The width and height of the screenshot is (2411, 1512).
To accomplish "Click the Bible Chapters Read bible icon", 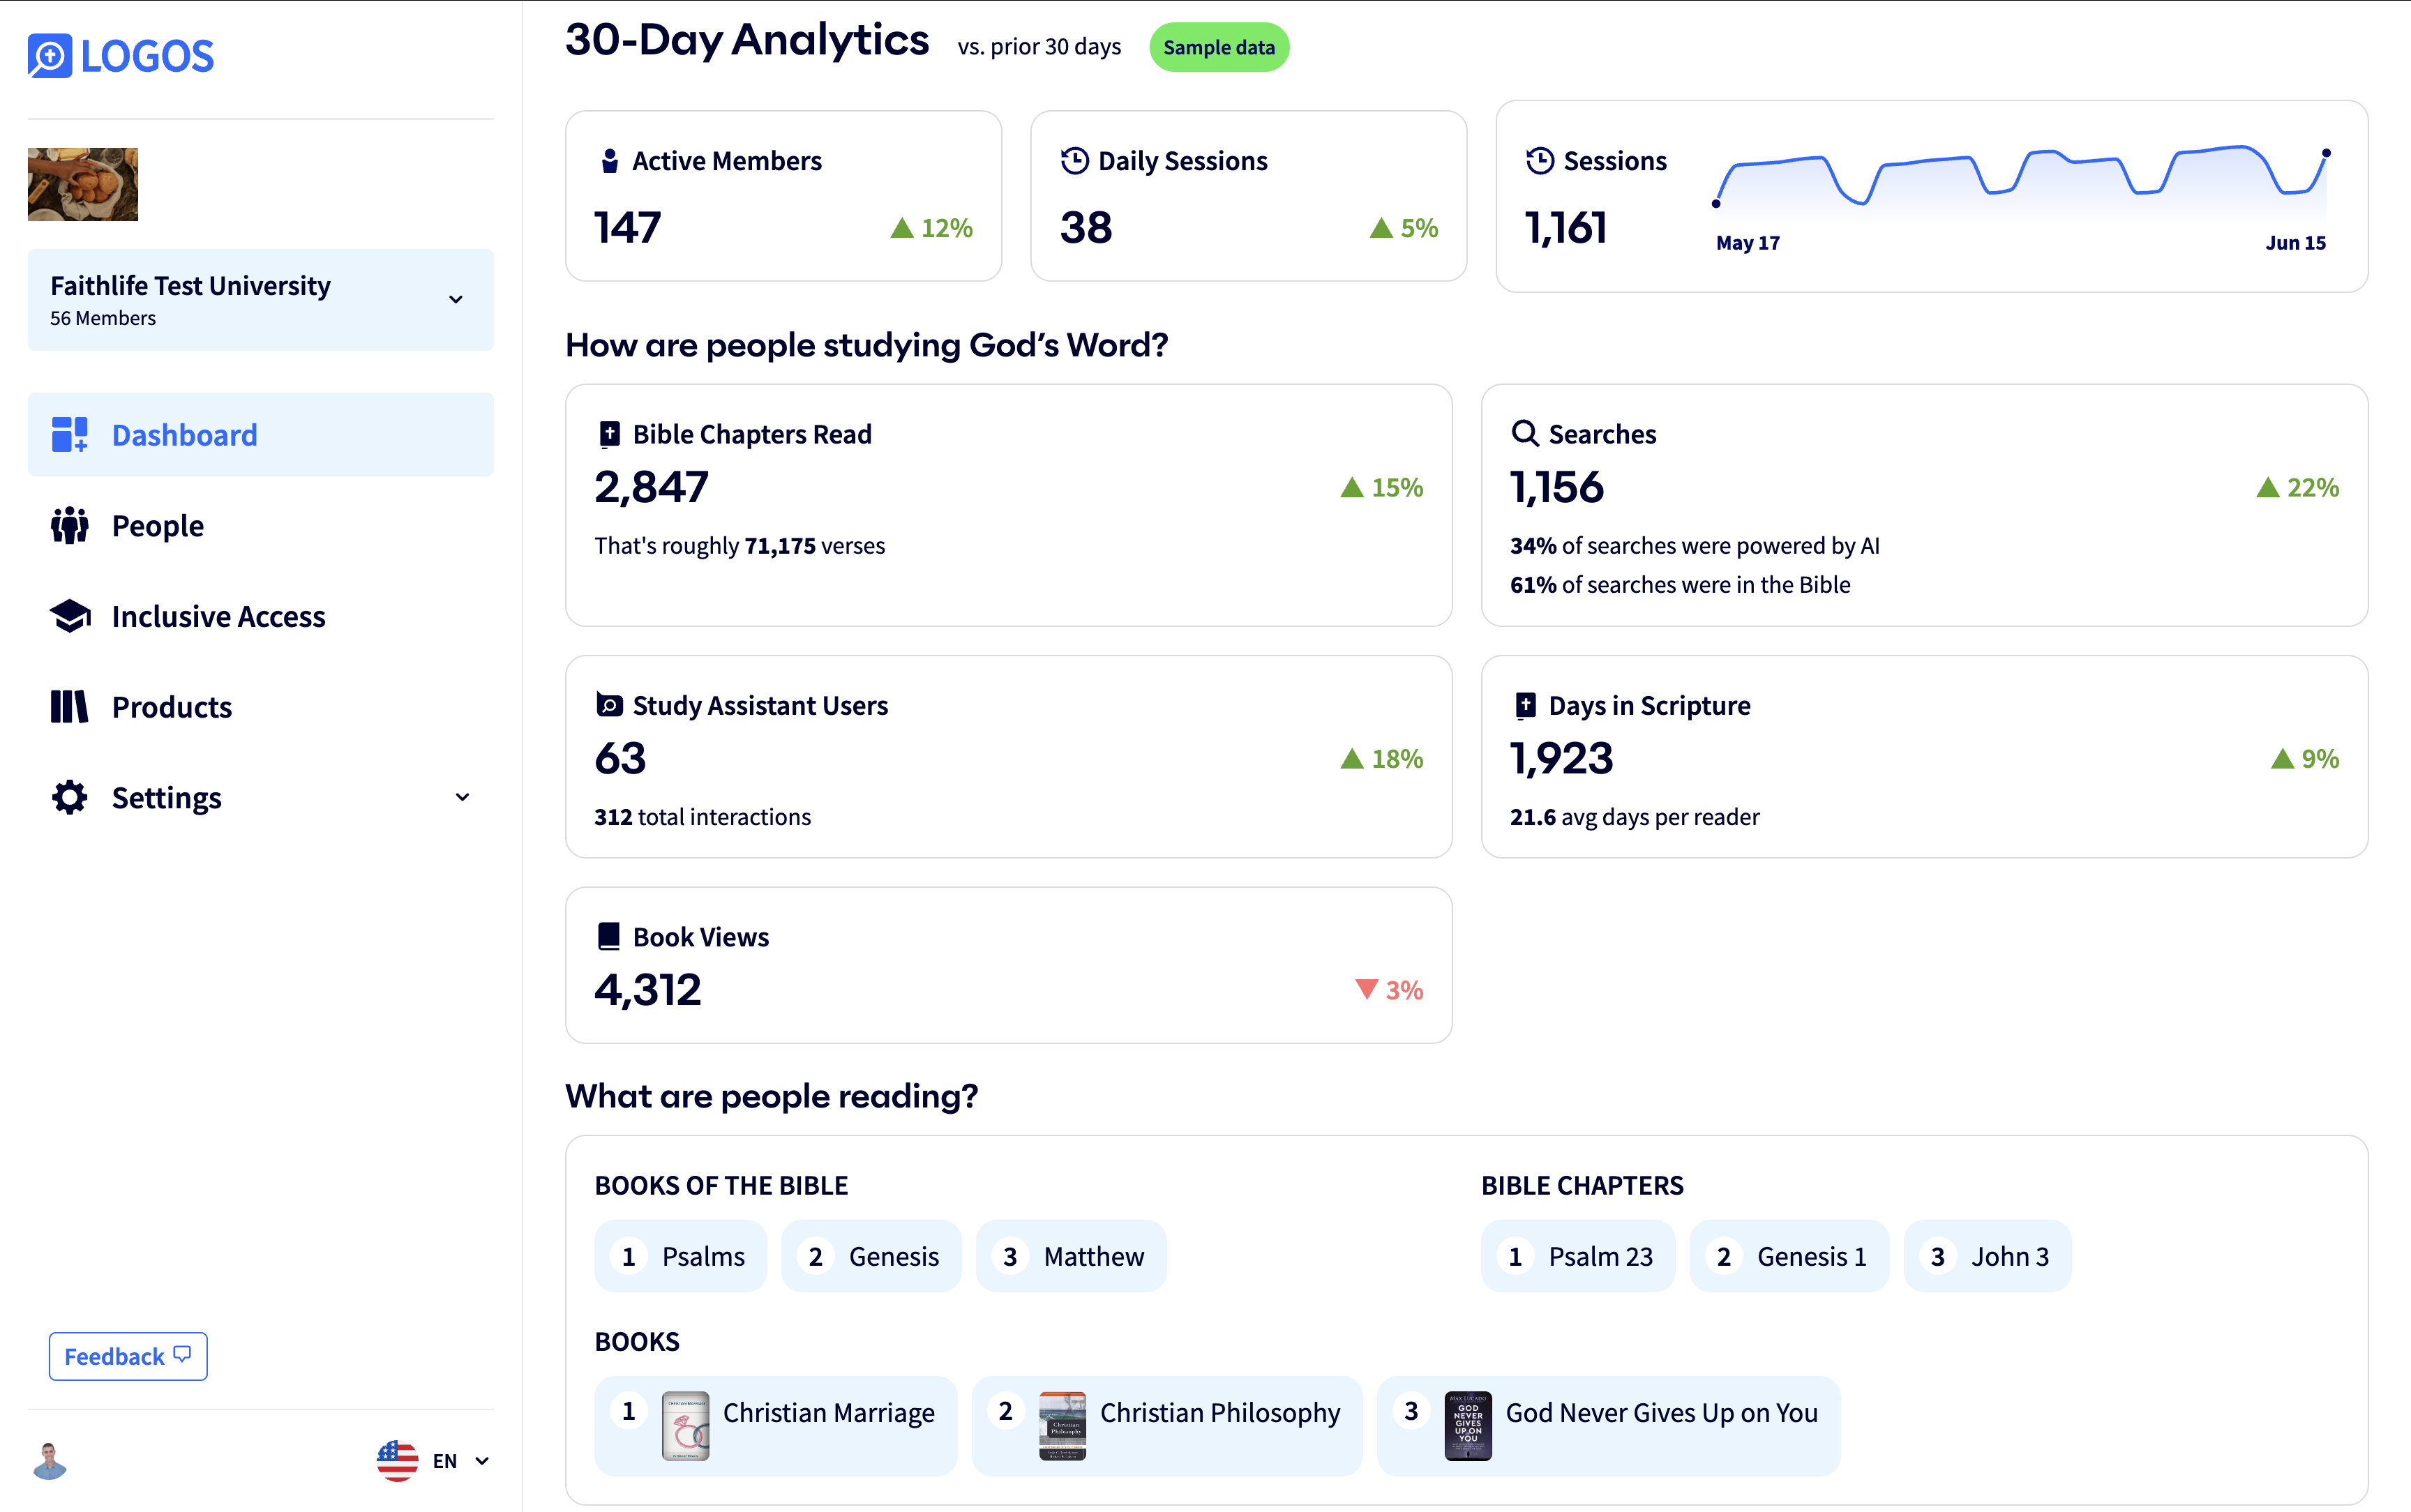I will 609,434.
